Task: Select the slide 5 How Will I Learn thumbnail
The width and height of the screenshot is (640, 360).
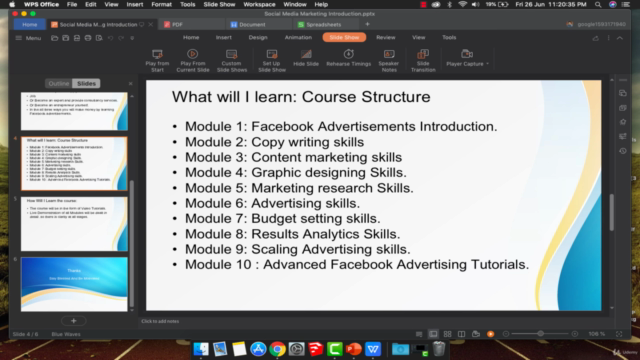Action: pos(74,224)
